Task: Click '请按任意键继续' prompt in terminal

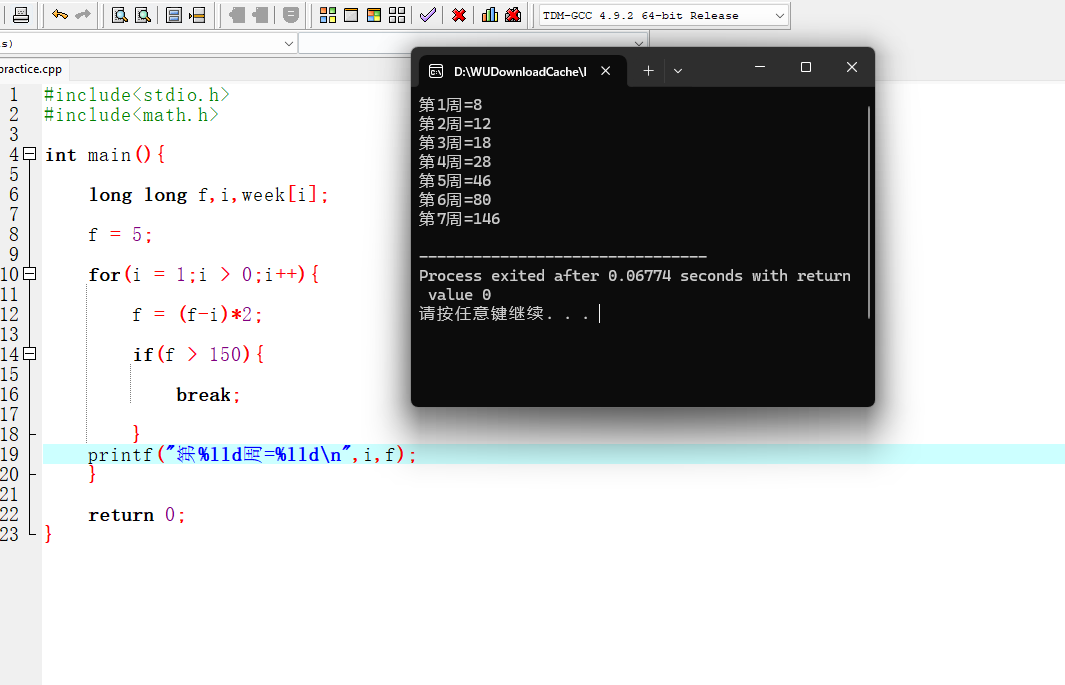Action: click(481, 314)
